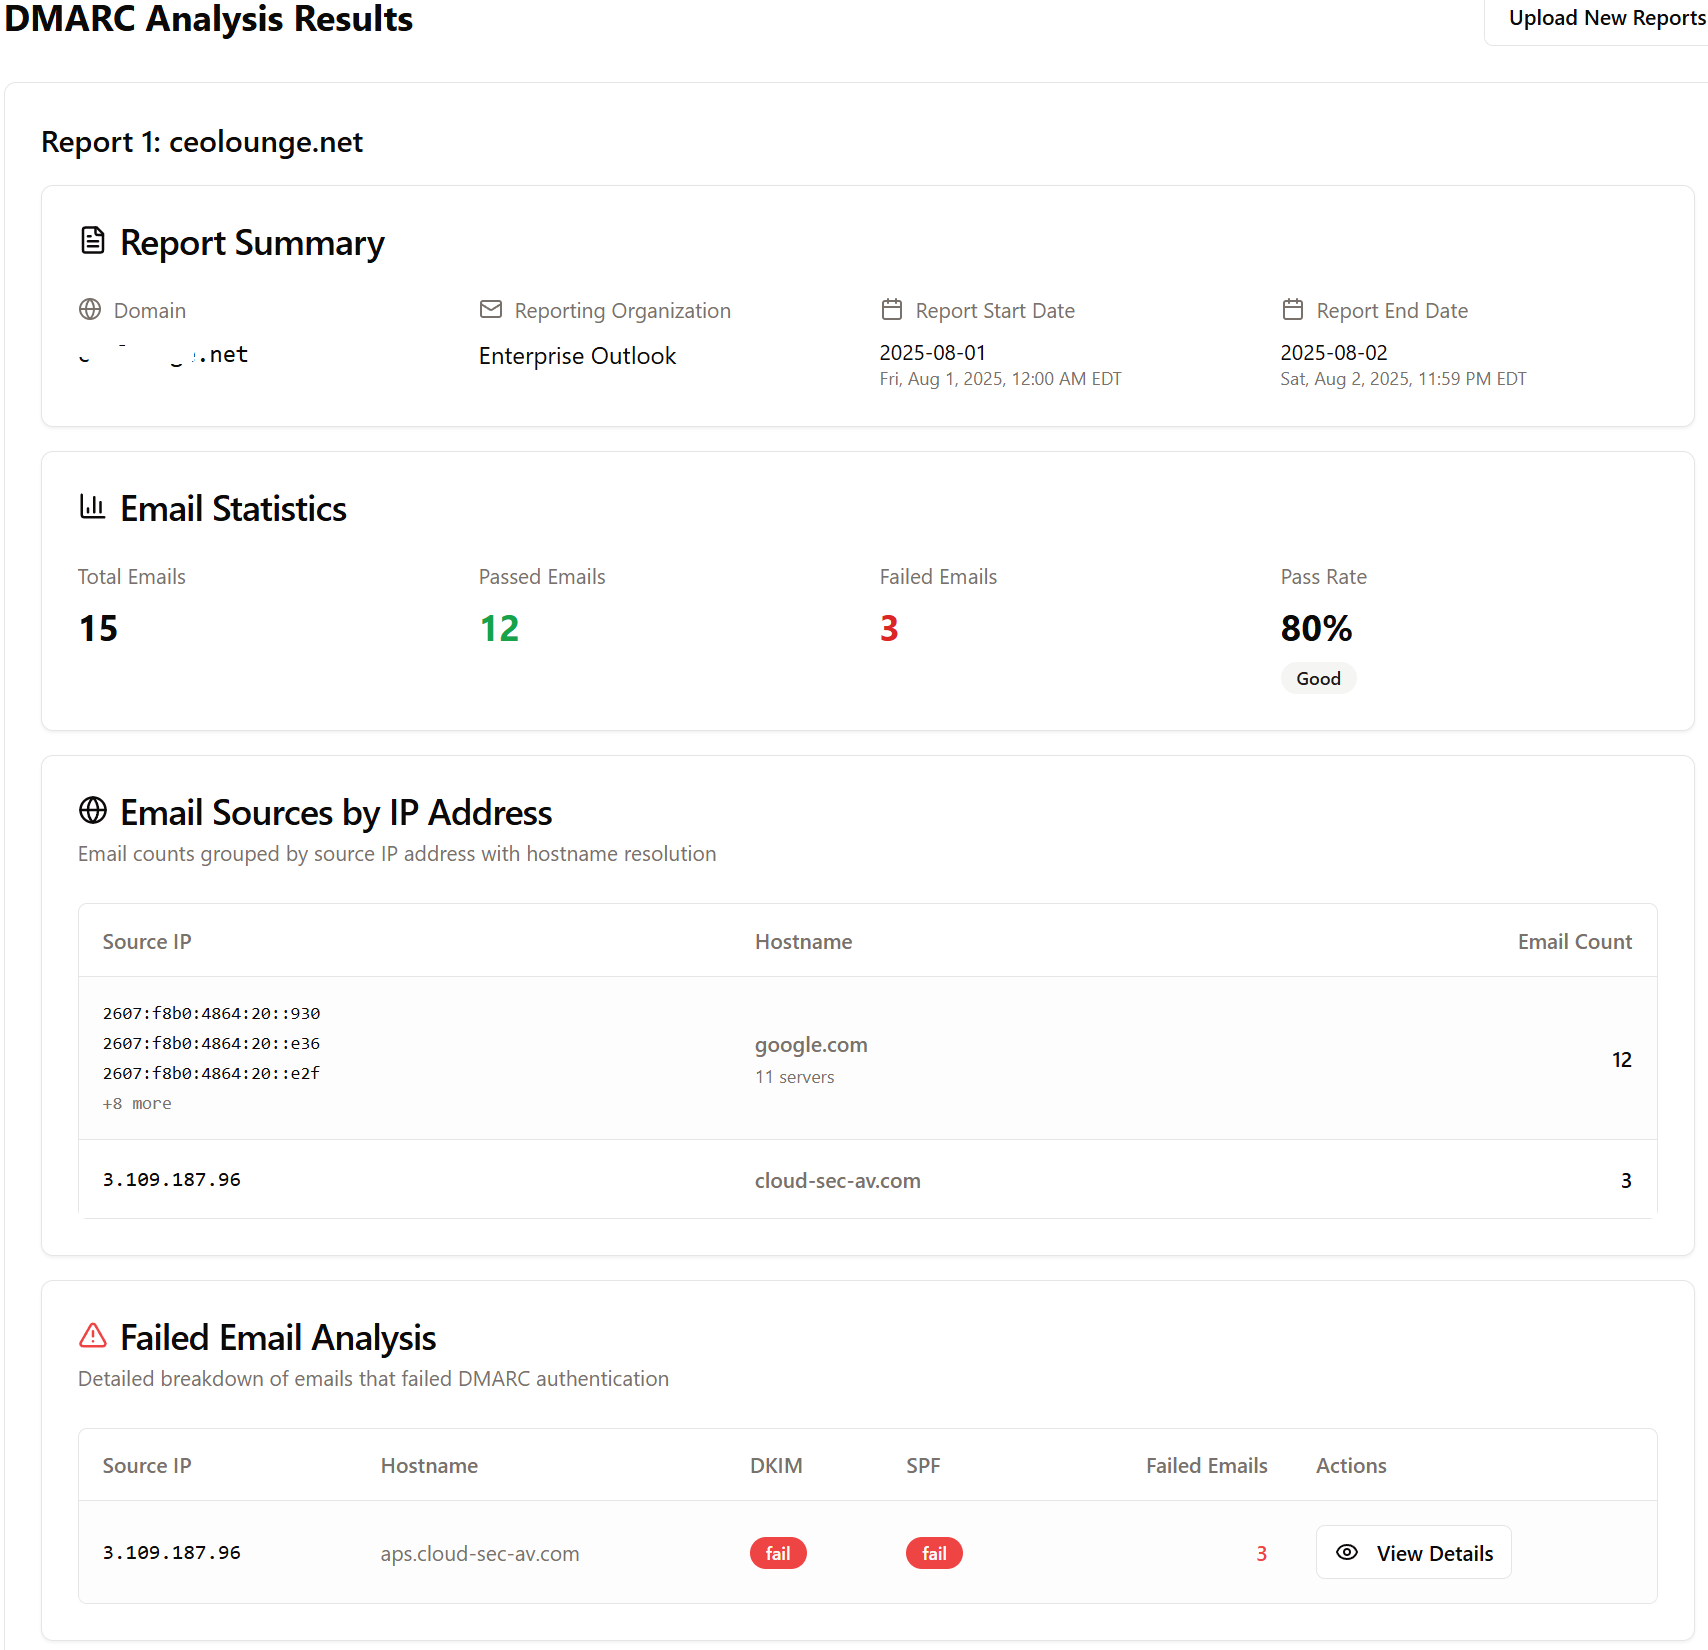The image size is (1708, 1650).
Task: Click the Good pass rate badge
Action: point(1318,678)
